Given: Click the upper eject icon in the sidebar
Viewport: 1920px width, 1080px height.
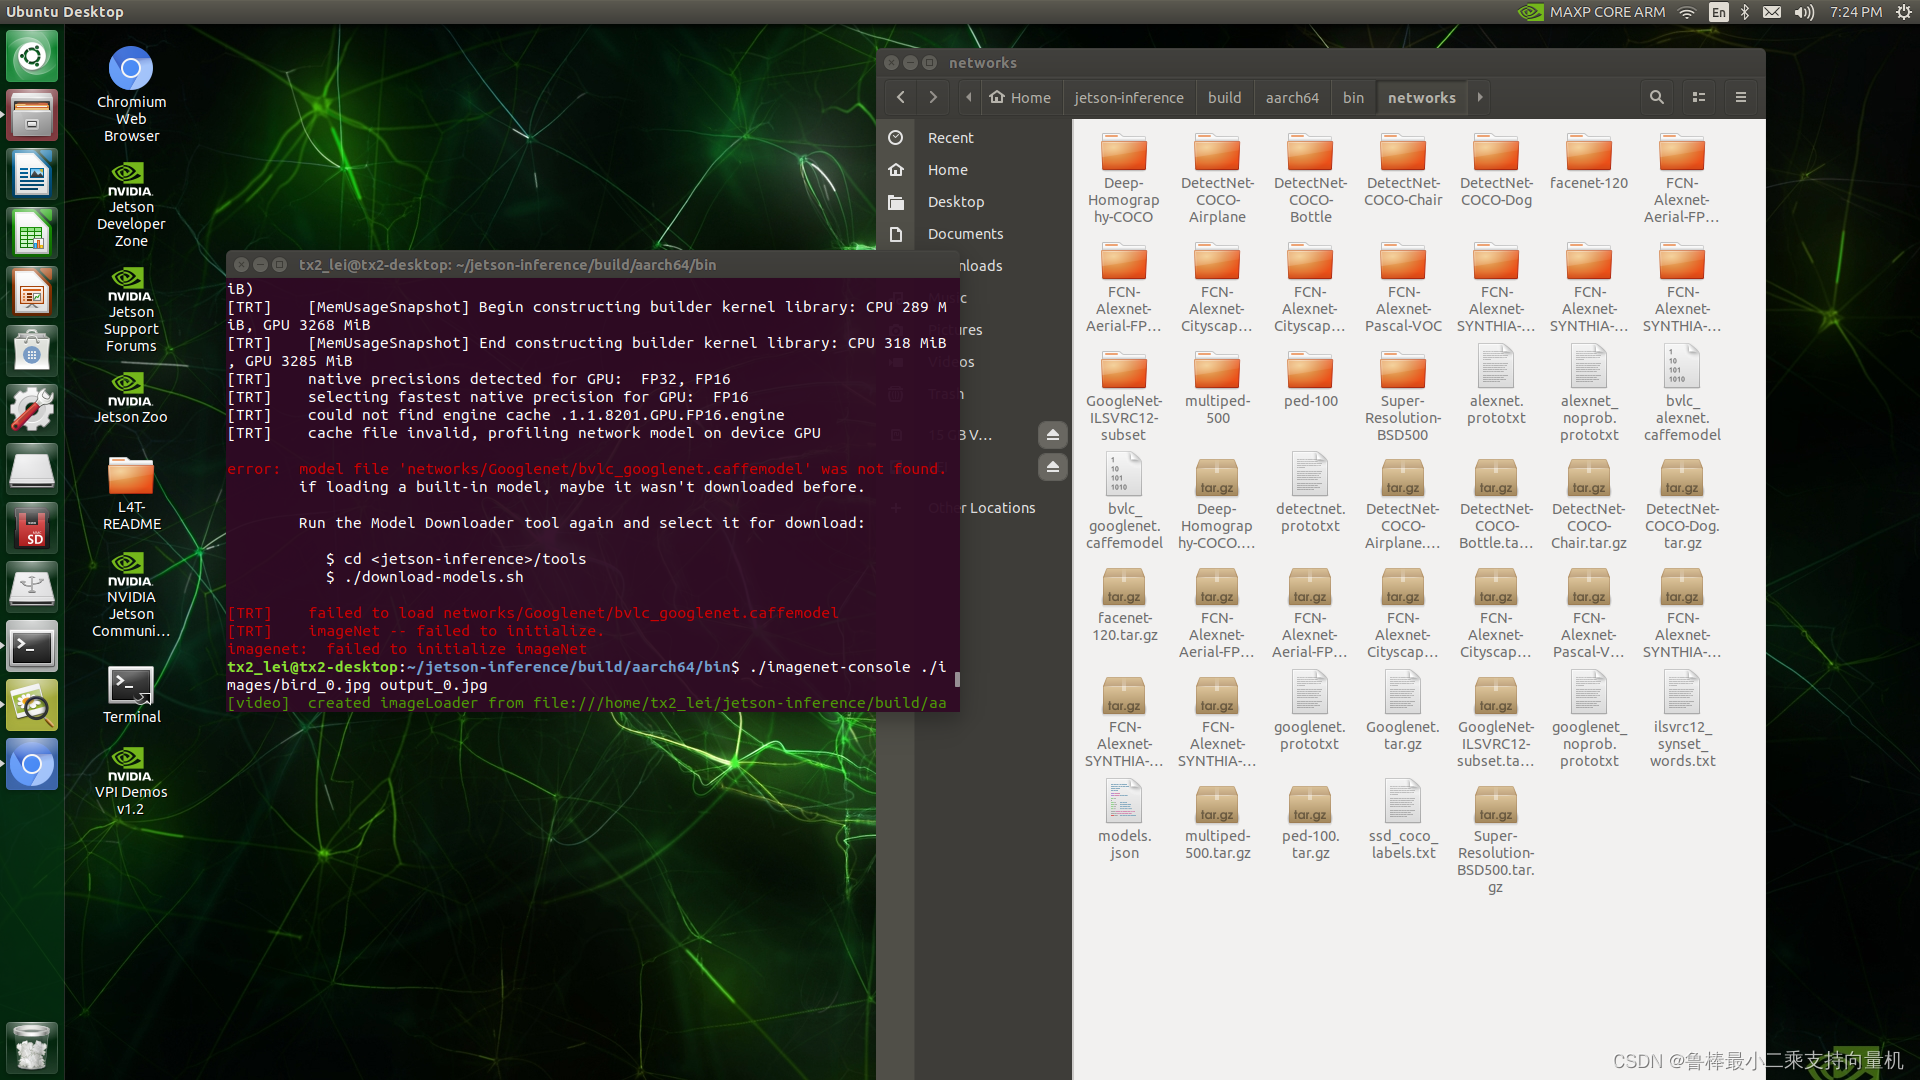Looking at the screenshot, I should tap(1052, 435).
